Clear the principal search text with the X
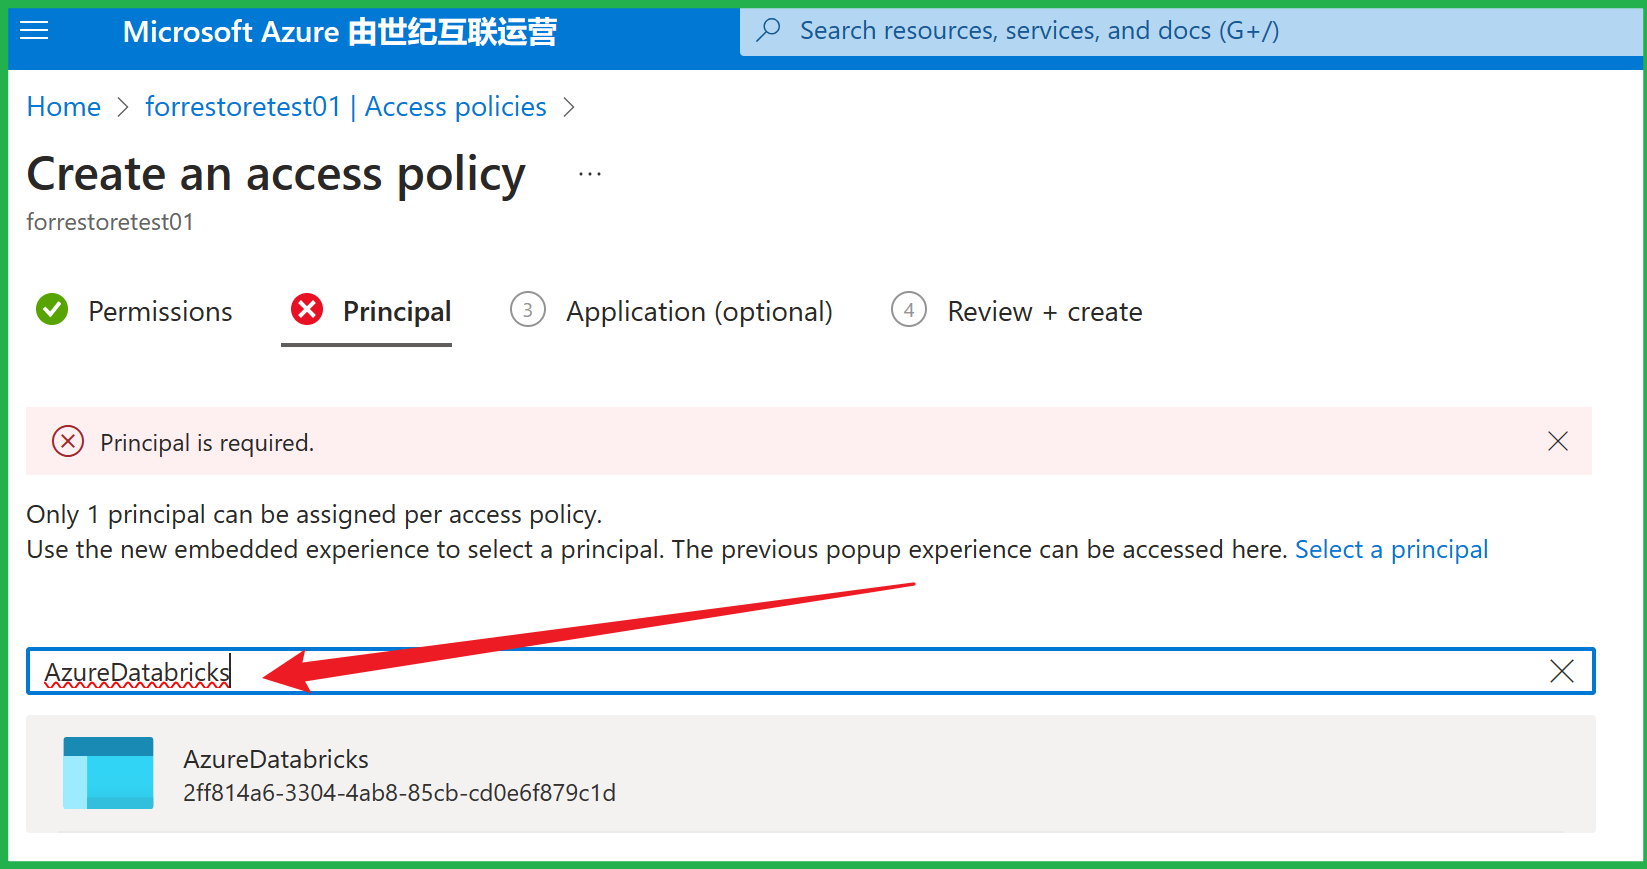The width and height of the screenshot is (1647, 869). point(1561,671)
